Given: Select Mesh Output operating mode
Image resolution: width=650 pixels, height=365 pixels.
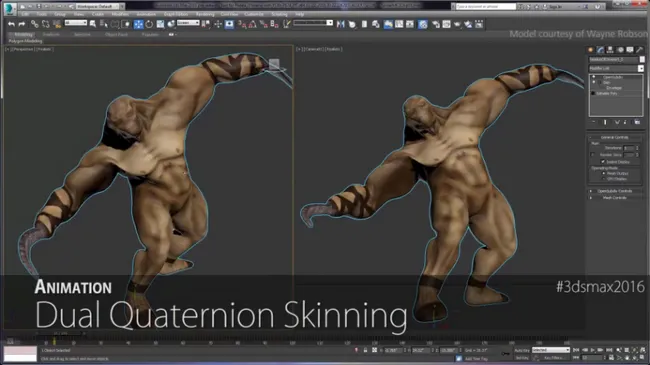Looking at the screenshot, I should 604,173.
